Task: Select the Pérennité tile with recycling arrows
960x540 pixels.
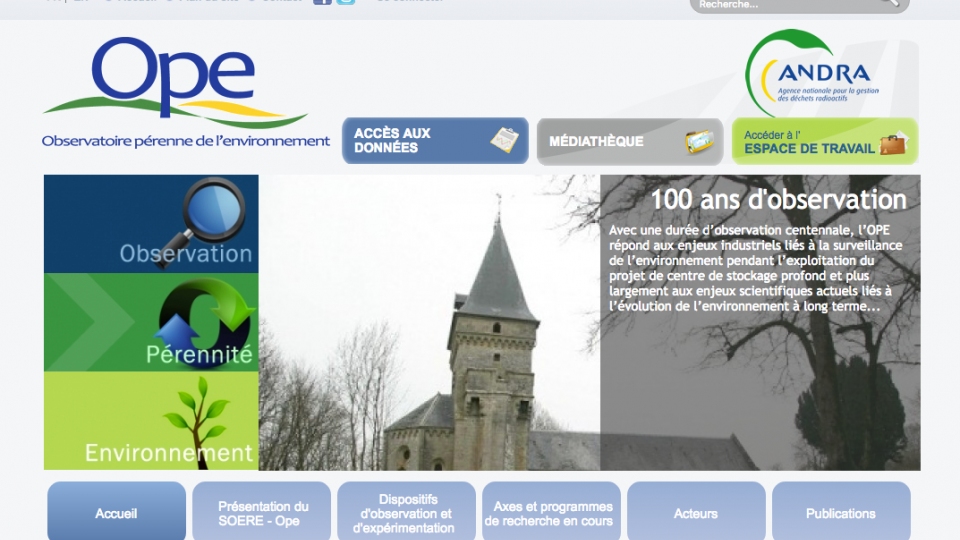Action: [x=151, y=323]
